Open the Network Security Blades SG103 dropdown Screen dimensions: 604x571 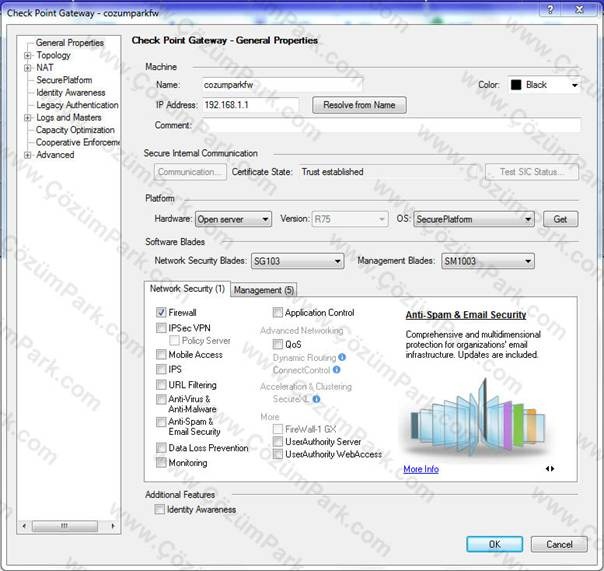click(x=297, y=261)
